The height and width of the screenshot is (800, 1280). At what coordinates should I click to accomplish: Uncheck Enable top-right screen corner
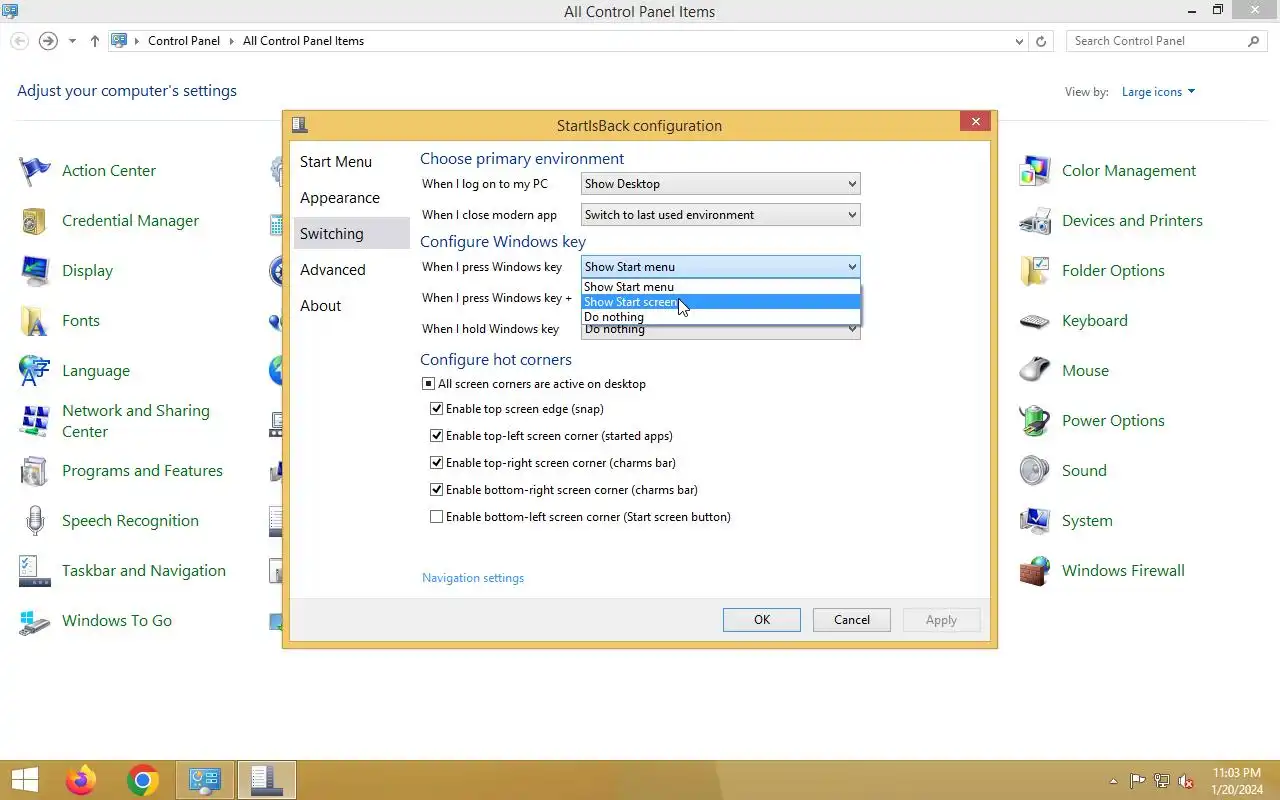click(436, 463)
